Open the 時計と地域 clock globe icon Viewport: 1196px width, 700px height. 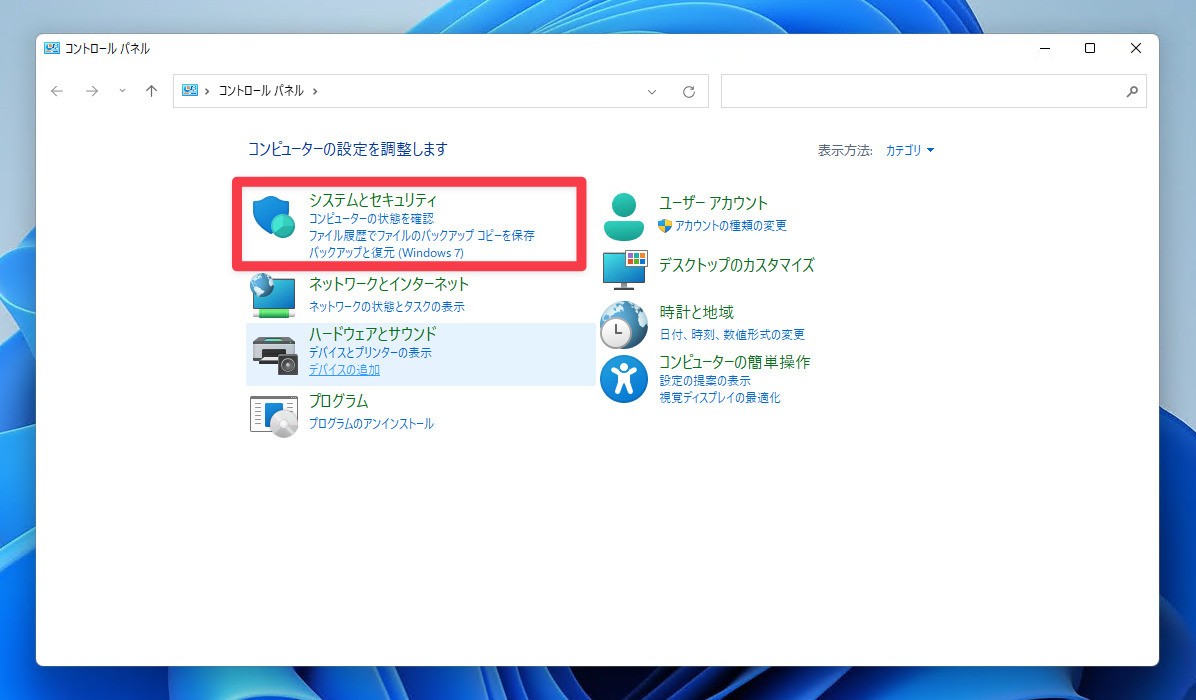(623, 325)
